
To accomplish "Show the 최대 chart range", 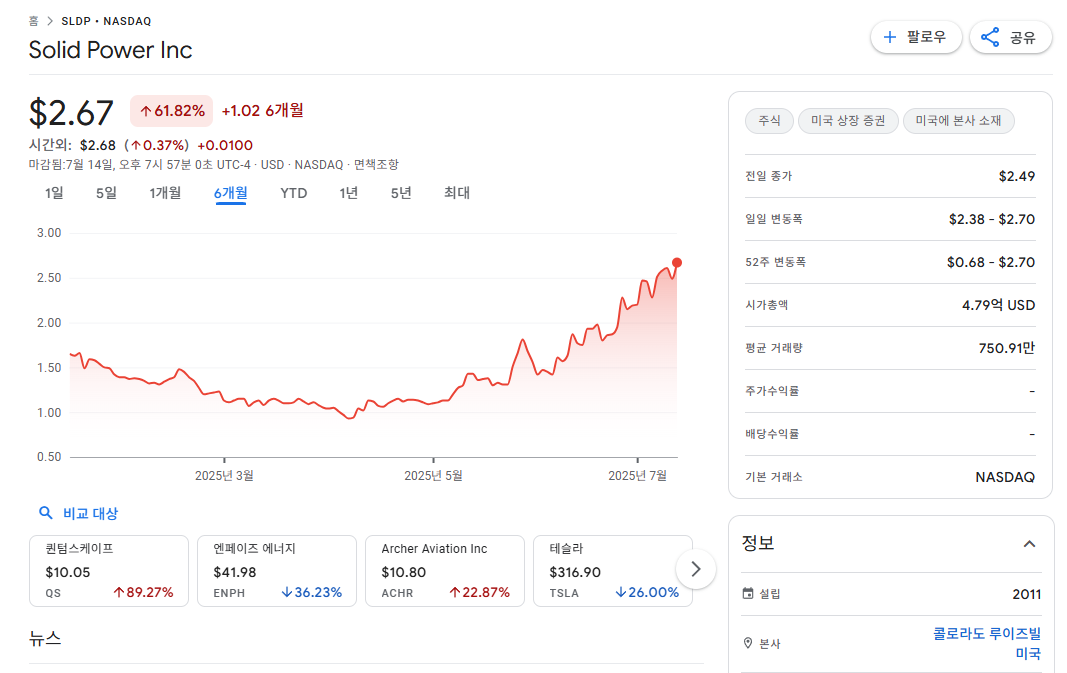I will coord(457,193).
